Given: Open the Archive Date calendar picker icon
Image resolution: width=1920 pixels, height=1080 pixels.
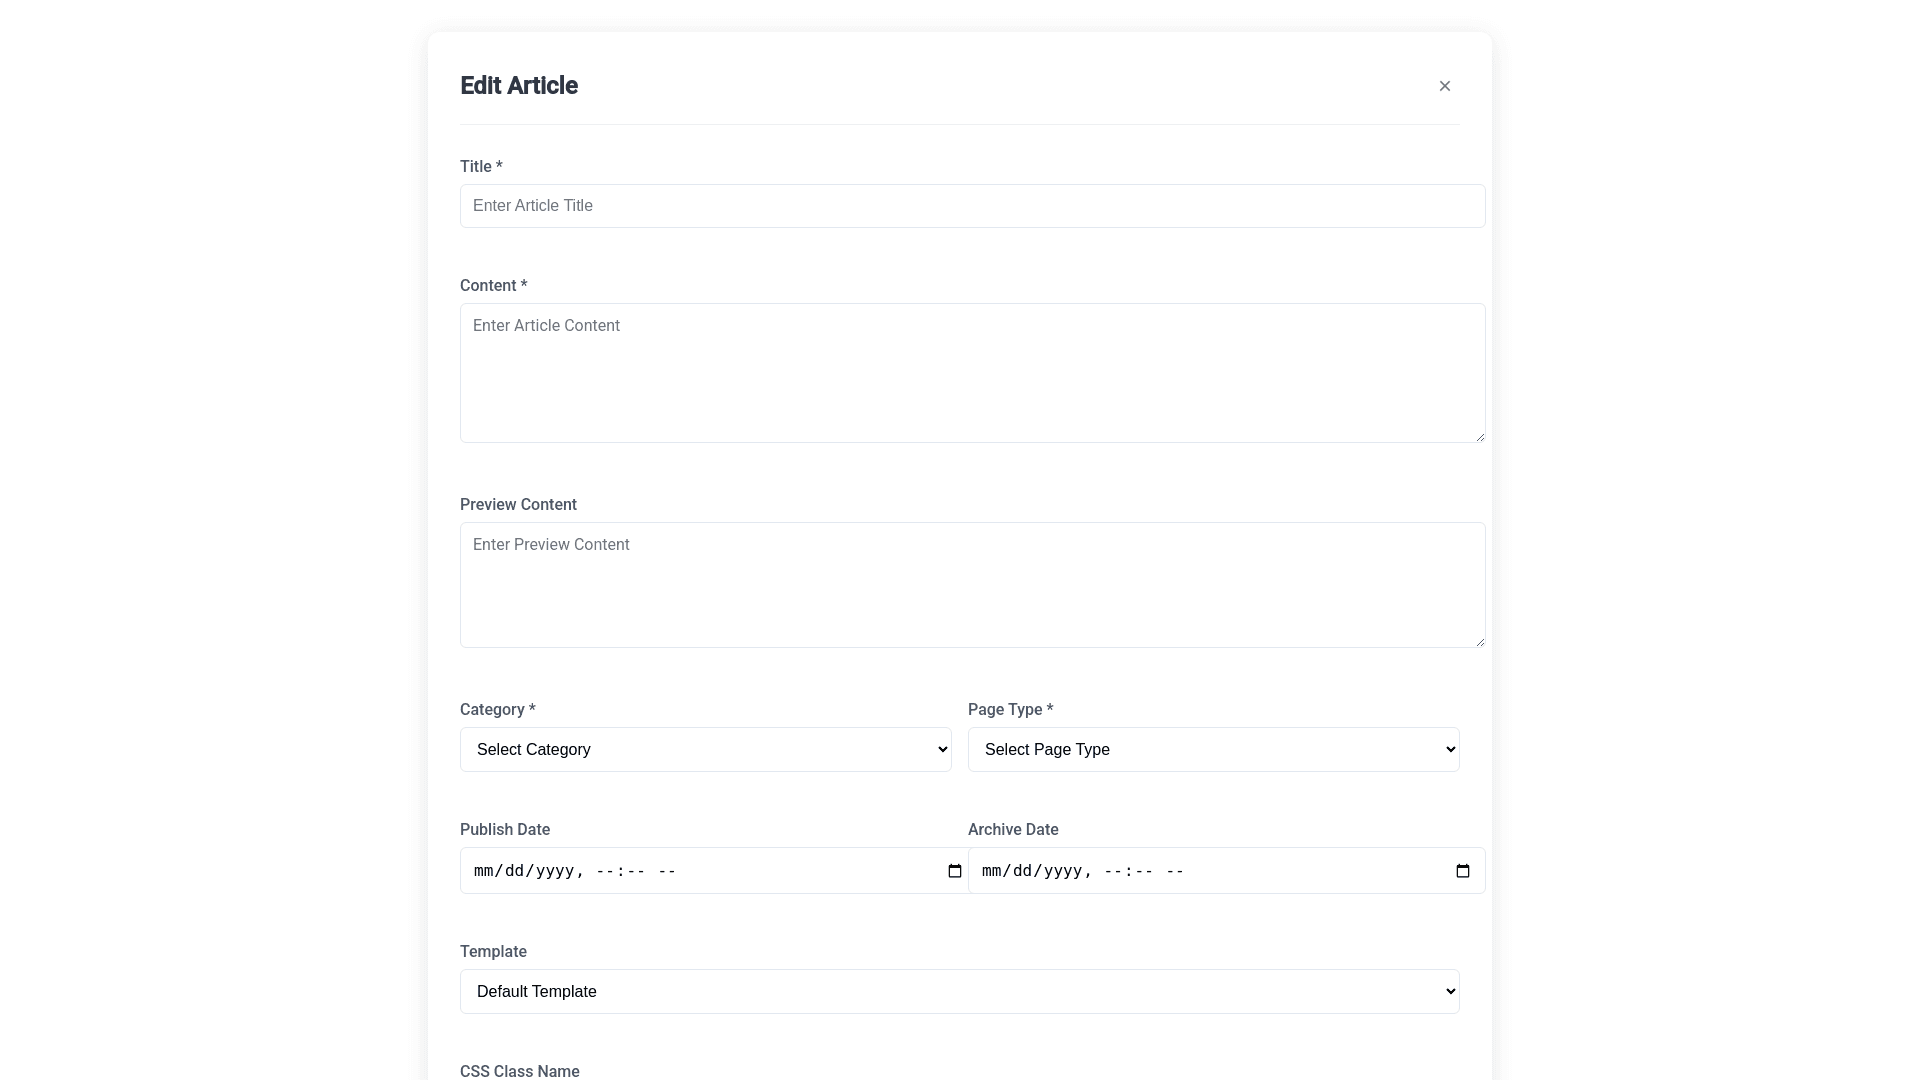Looking at the screenshot, I should click(1463, 871).
